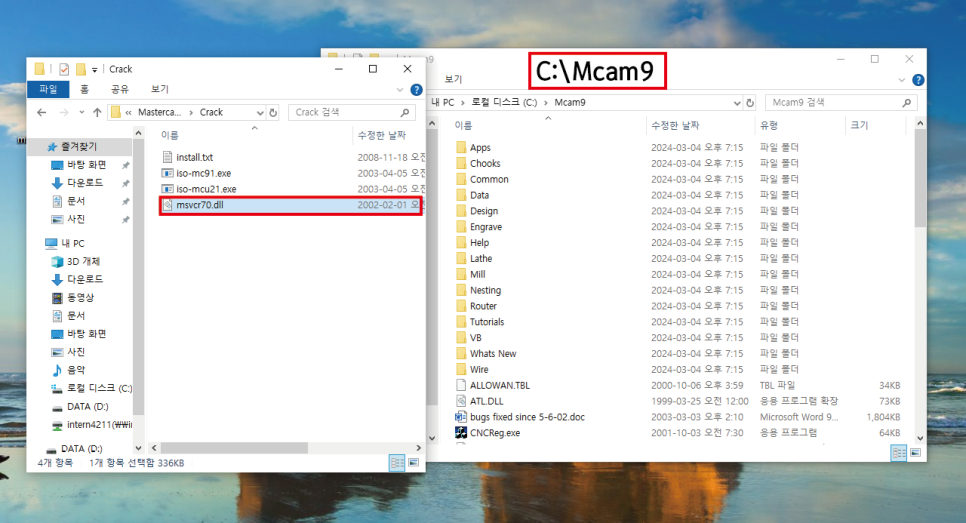Open the Mcam9 address bar history dropdown
This screenshot has width=966, height=523.
pyautogui.click(x=737, y=103)
